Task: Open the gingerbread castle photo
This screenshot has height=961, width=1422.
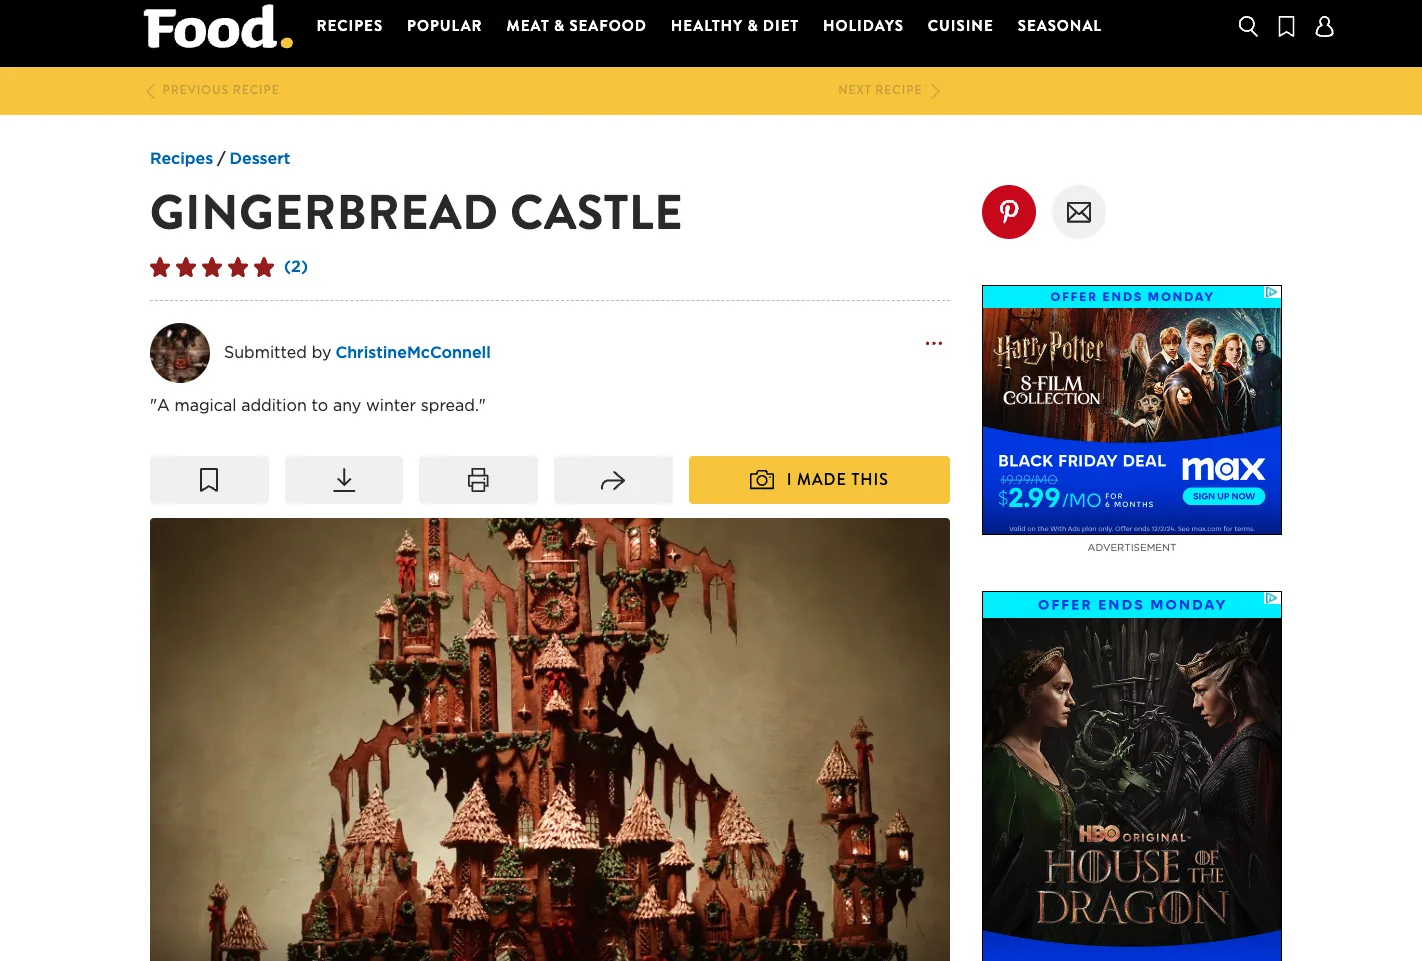Action: tap(550, 739)
